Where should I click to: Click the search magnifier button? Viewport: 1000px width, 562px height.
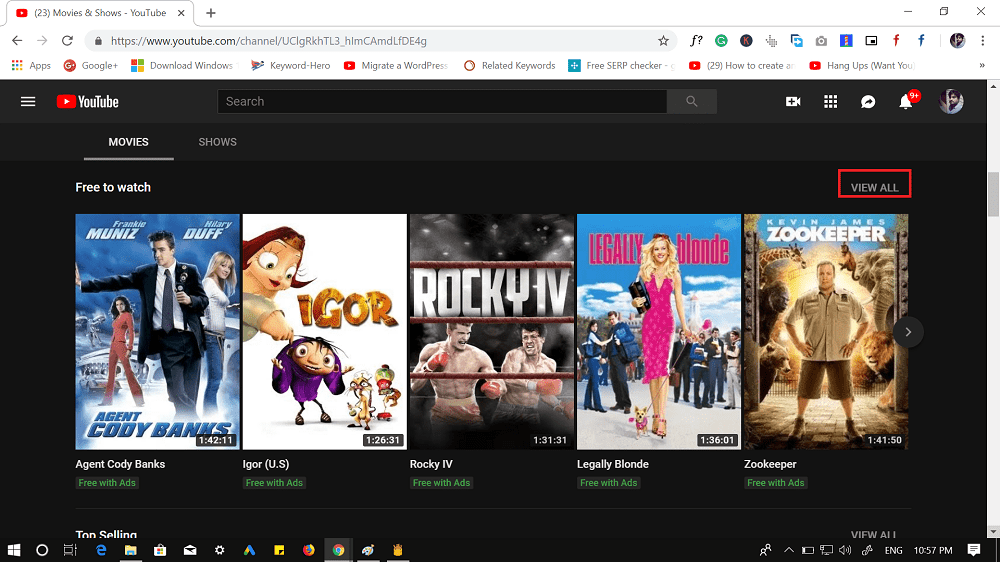[x=691, y=101]
